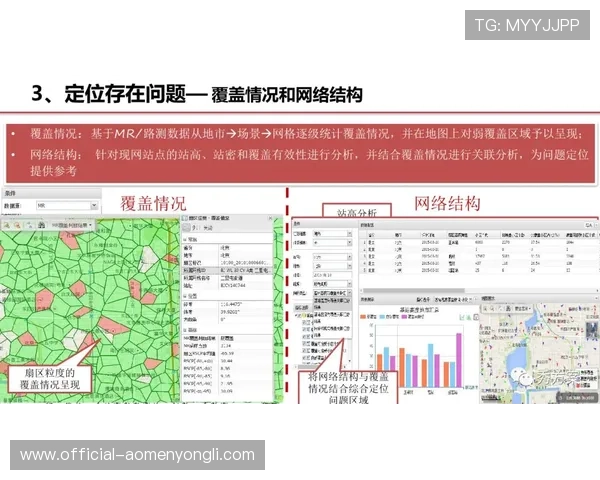Select zoom-out icon on network structure map
600x480 pixels.
tap(492, 308)
